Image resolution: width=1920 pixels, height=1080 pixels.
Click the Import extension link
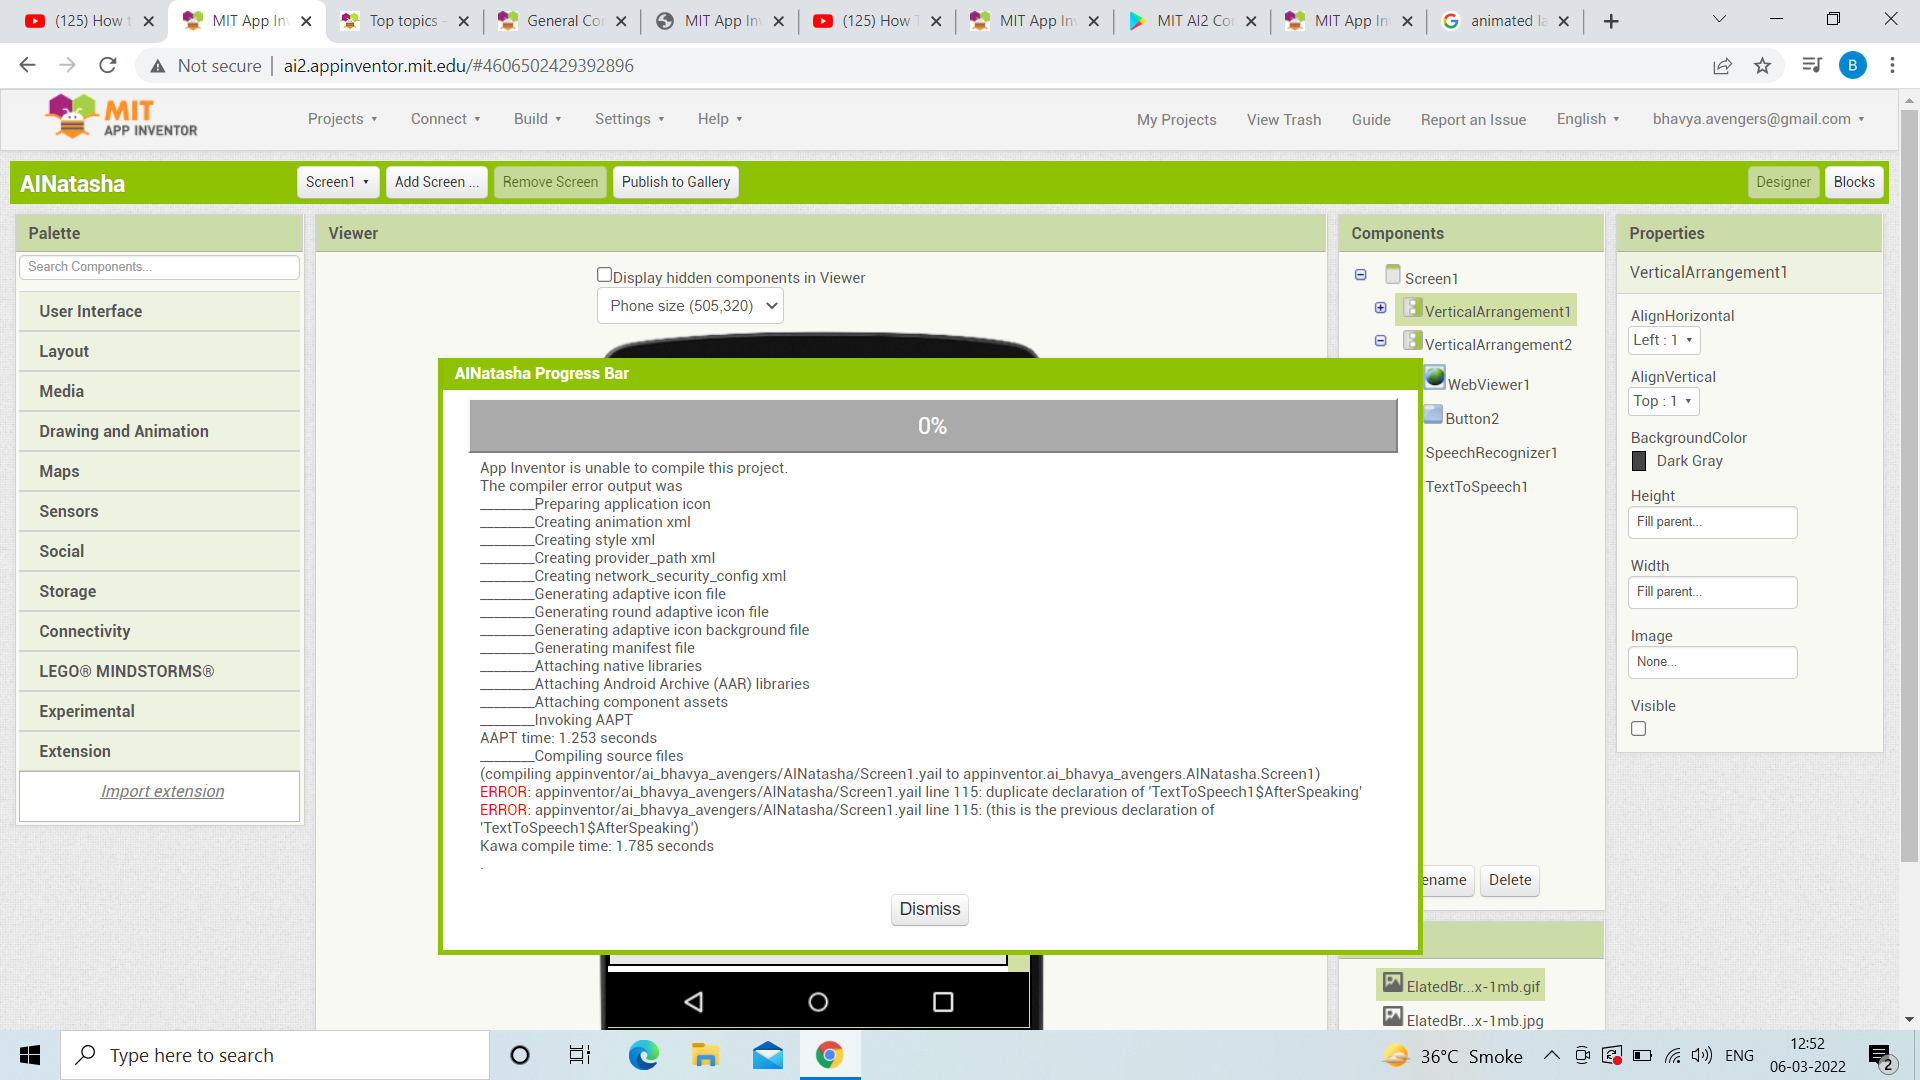coord(162,791)
